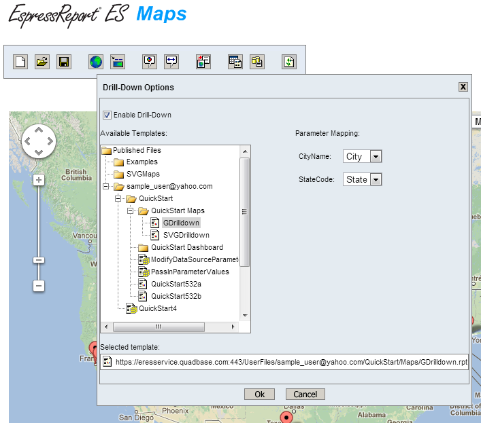Select SVGDrilldown template in tree
The image size is (481, 423).
click(x=186, y=235)
